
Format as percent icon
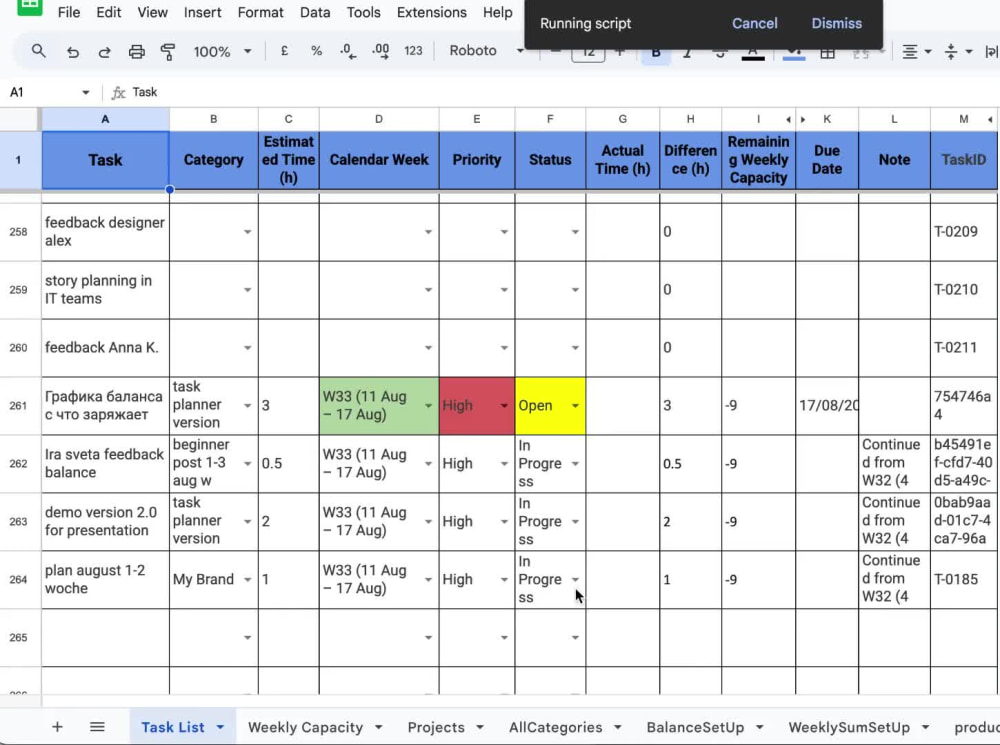pos(316,51)
